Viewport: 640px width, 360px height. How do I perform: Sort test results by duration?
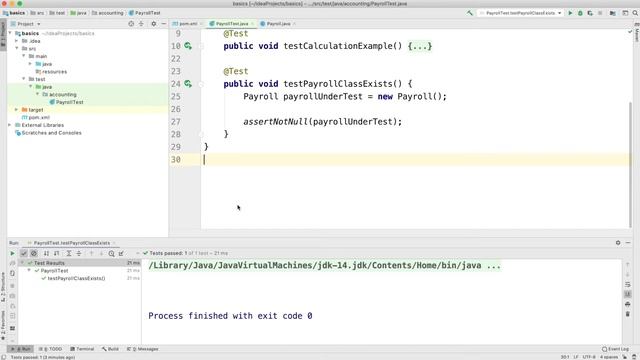[56, 253]
